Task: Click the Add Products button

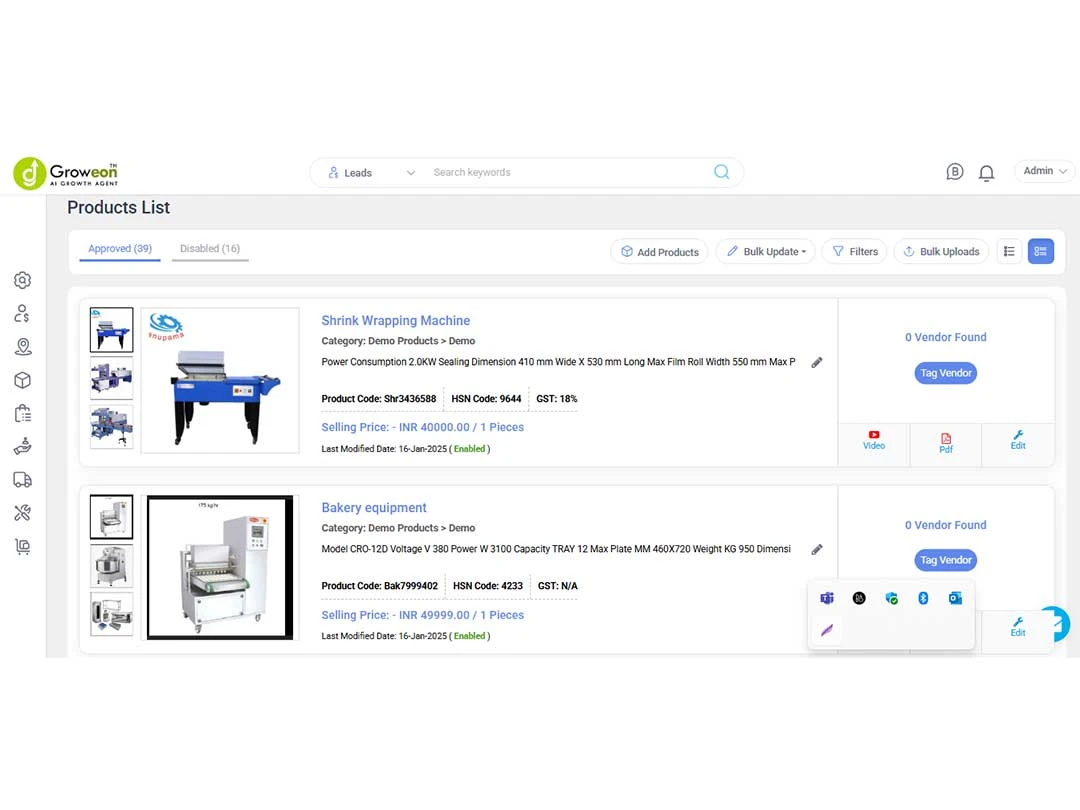Action: point(659,252)
